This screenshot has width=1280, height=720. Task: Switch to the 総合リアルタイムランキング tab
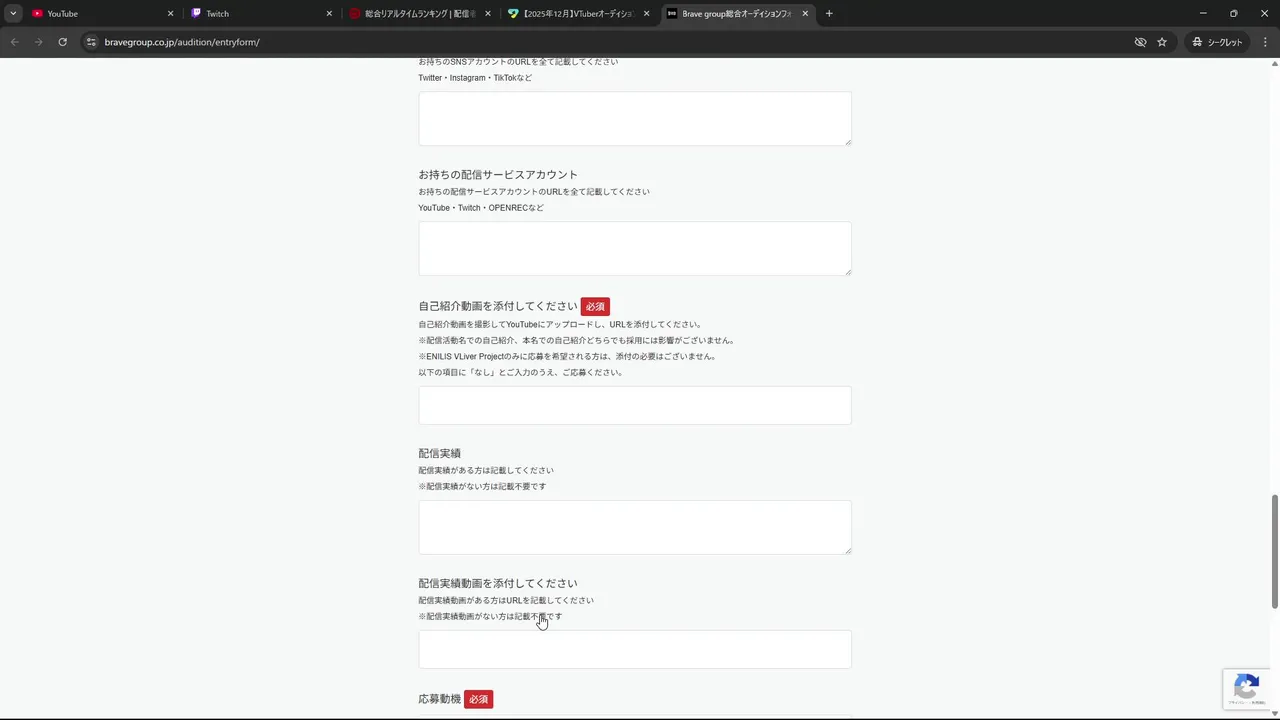tap(420, 14)
